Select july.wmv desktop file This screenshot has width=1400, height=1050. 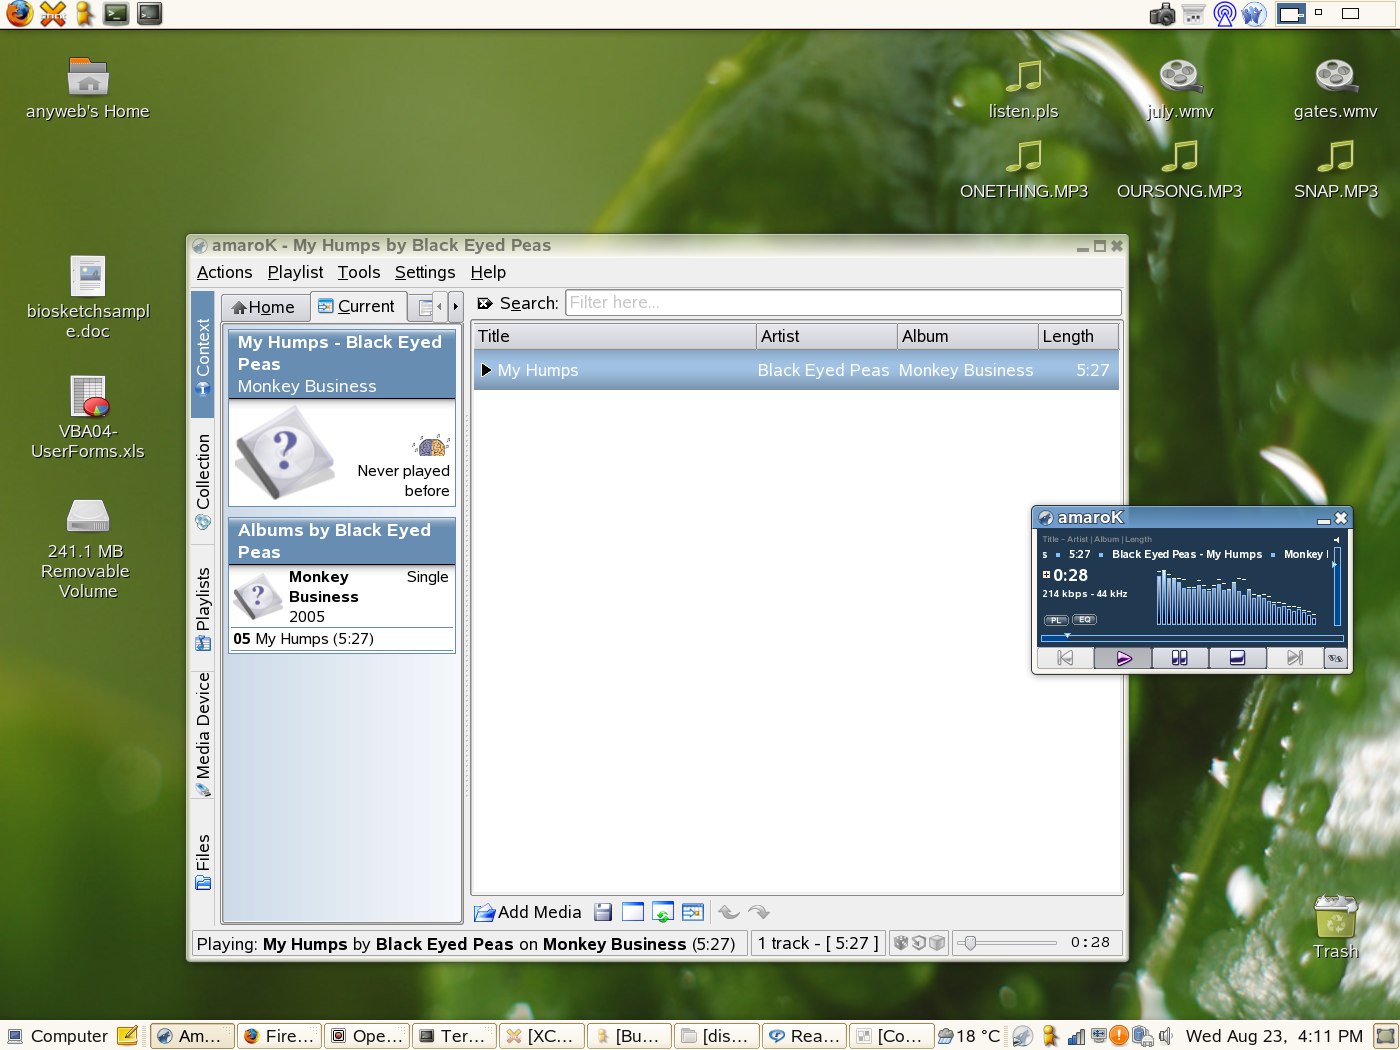(1180, 88)
